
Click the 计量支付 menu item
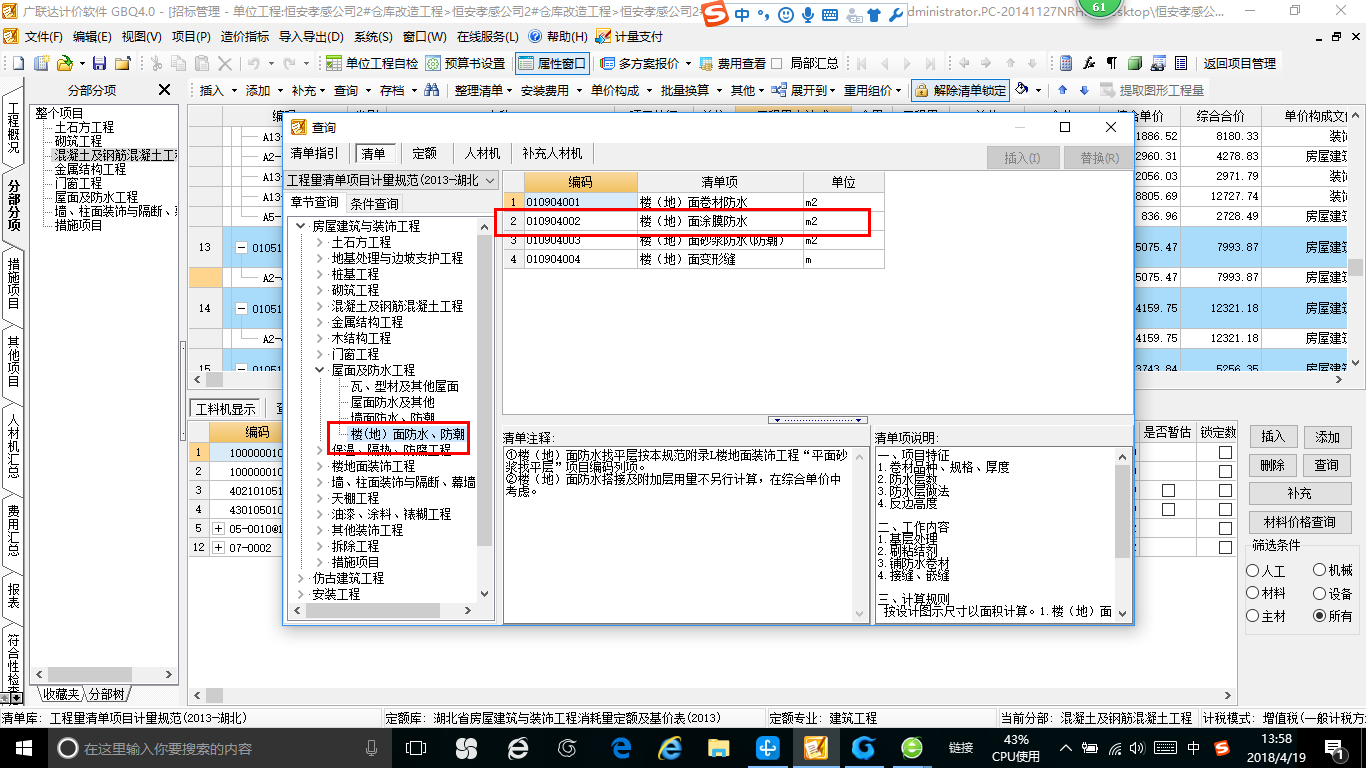coord(629,36)
